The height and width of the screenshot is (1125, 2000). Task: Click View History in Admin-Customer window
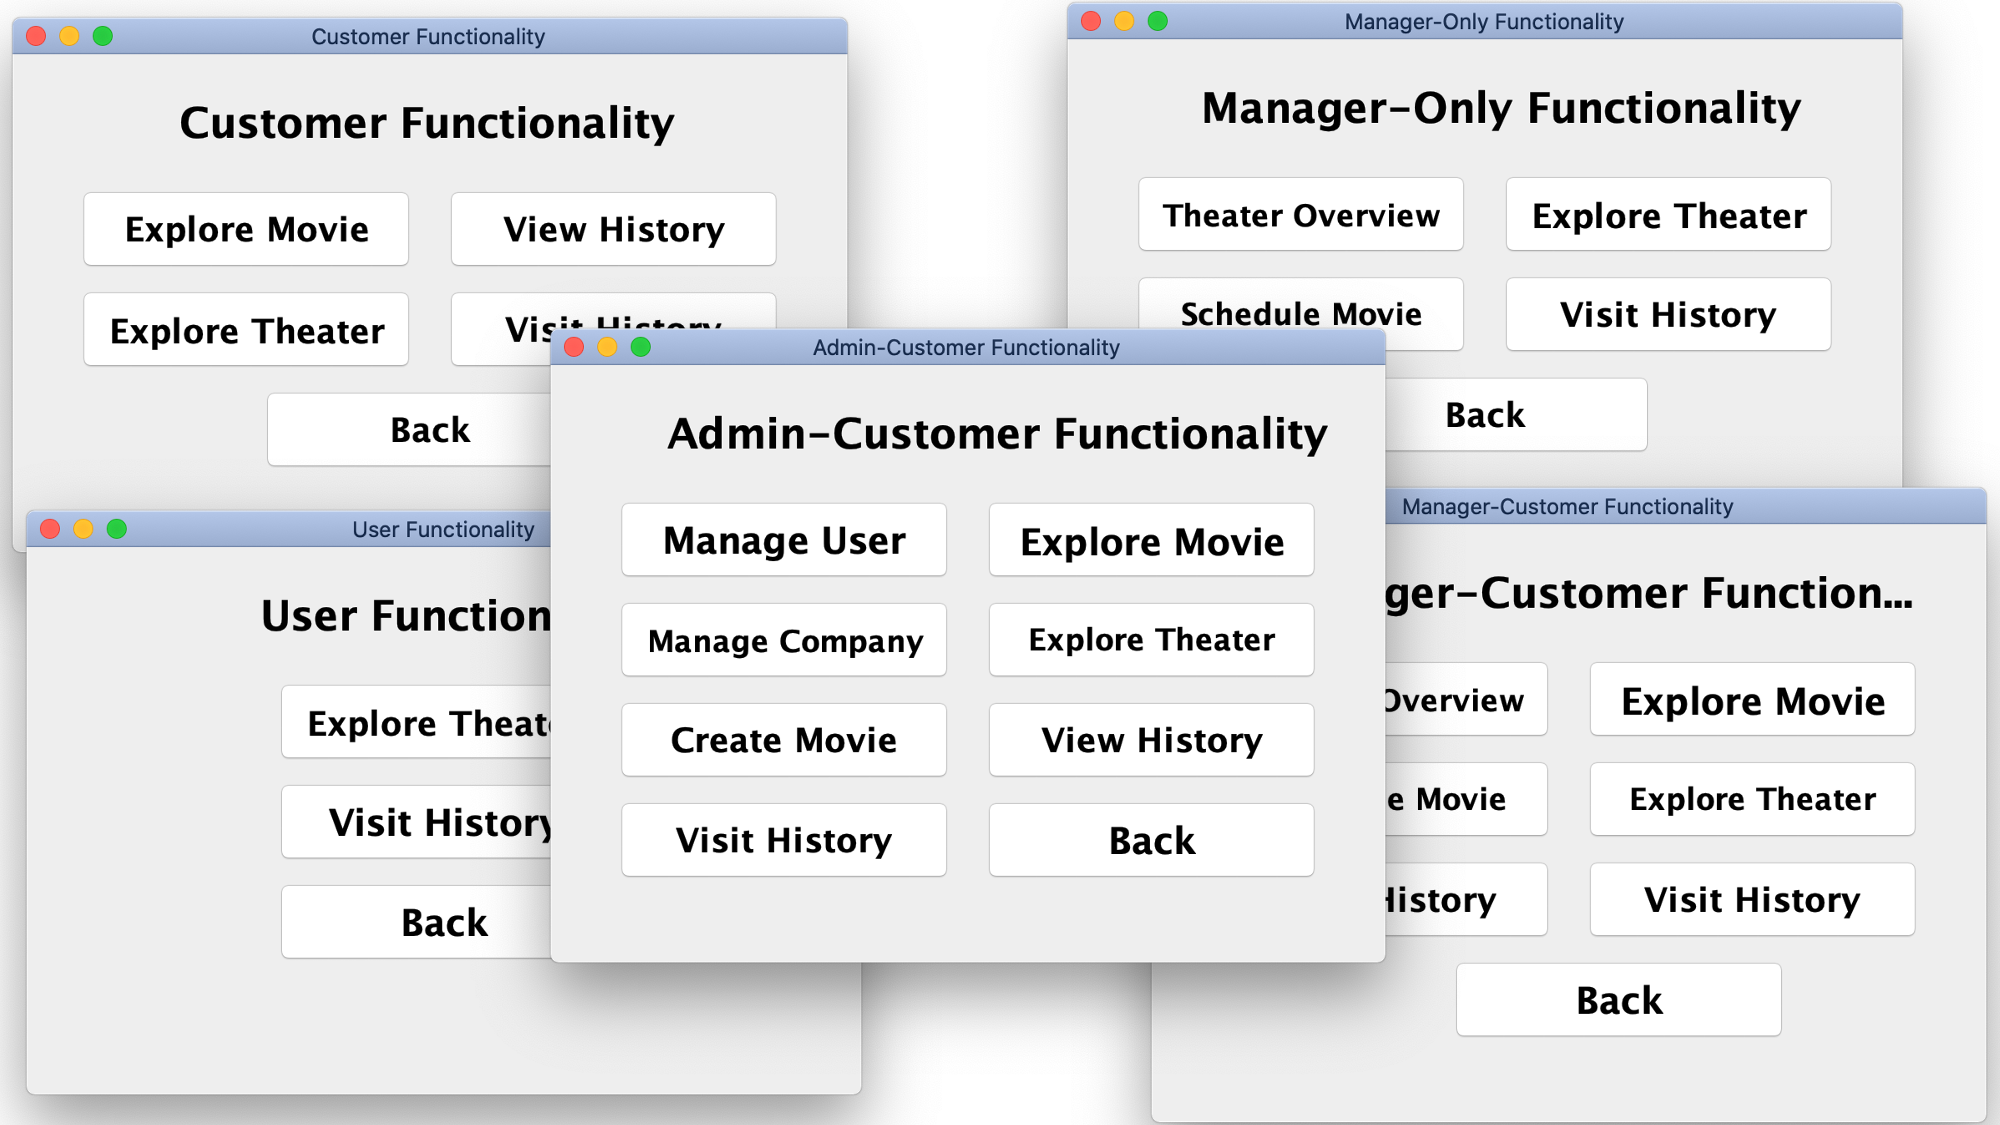1151,740
